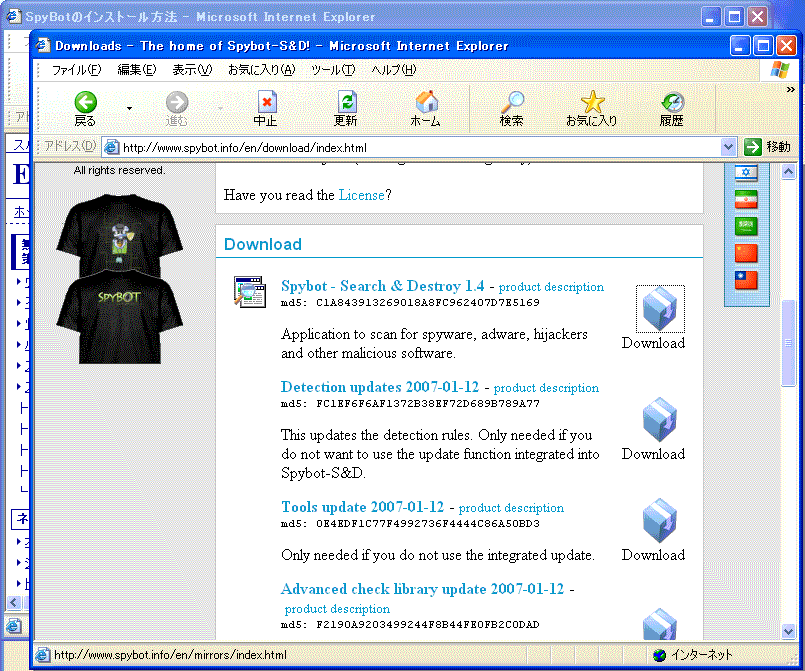The width and height of the screenshot is (805, 671).
Task: Open the History (履歴) panel
Action: pyautogui.click(x=672, y=102)
